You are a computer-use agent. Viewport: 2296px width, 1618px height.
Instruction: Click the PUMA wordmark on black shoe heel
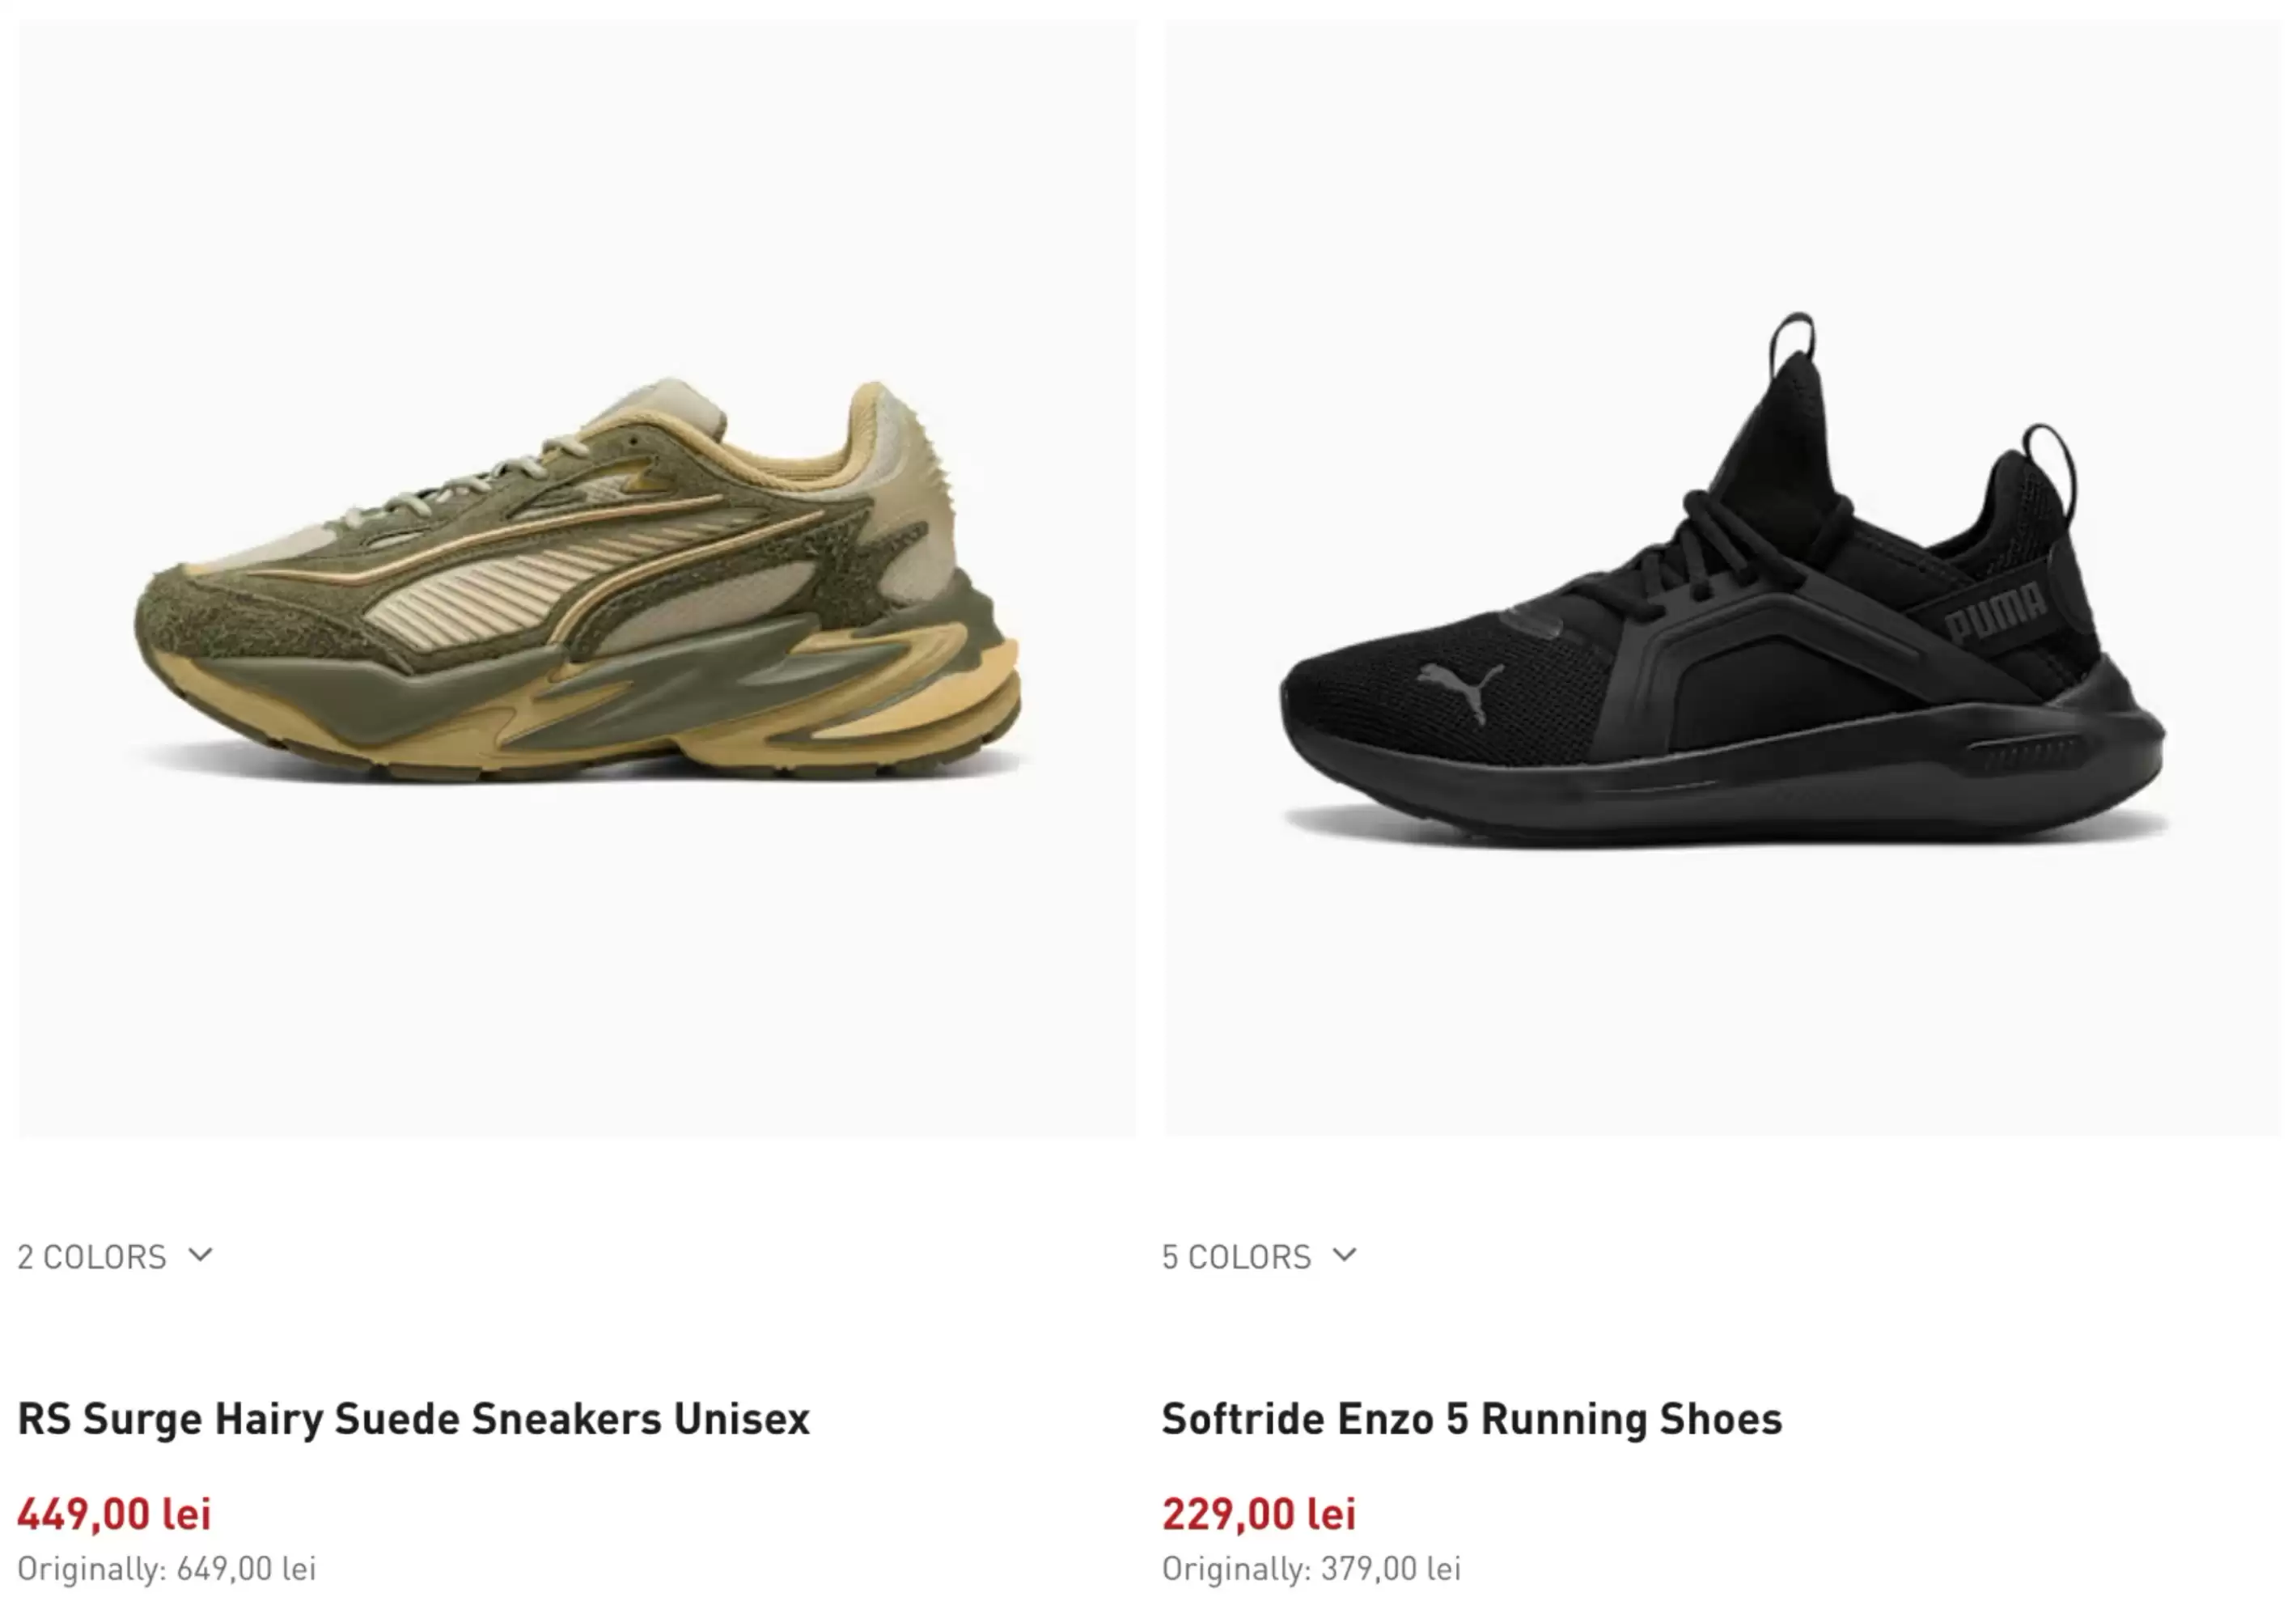click(x=1995, y=609)
